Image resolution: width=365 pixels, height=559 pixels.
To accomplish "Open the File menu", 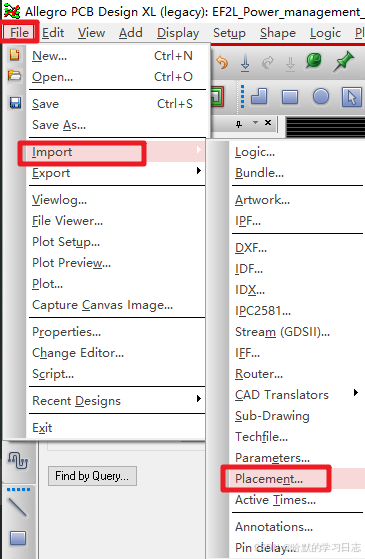I will coord(19,33).
